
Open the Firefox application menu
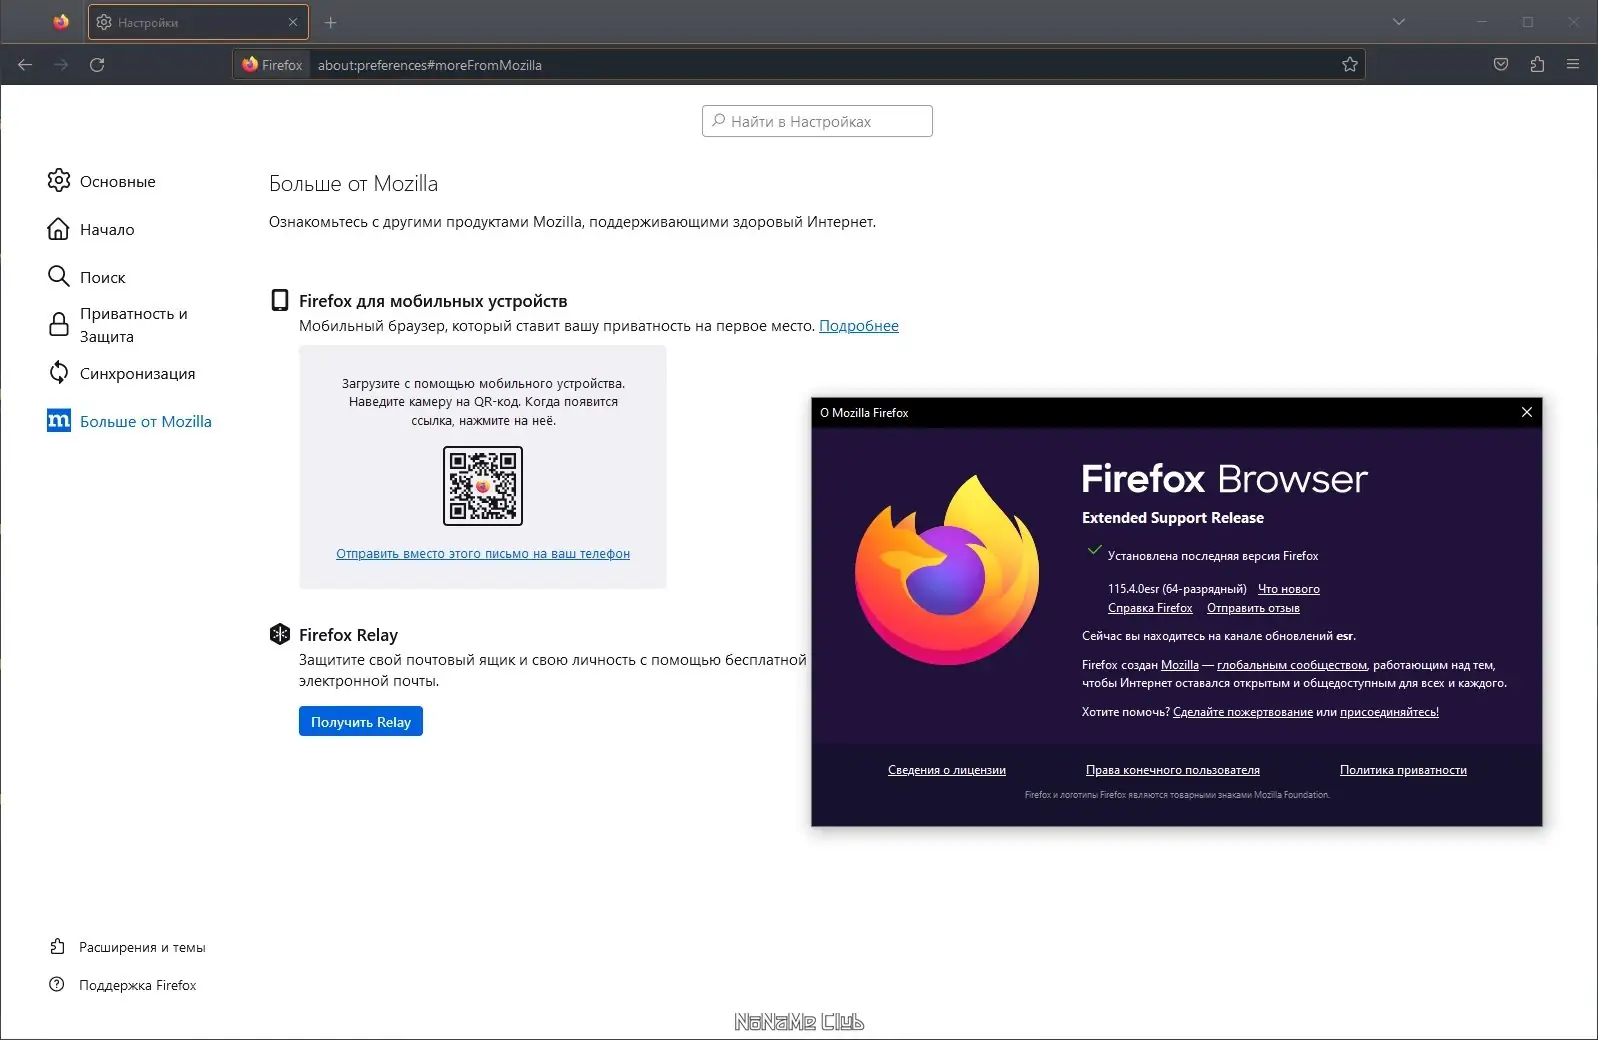click(1573, 65)
